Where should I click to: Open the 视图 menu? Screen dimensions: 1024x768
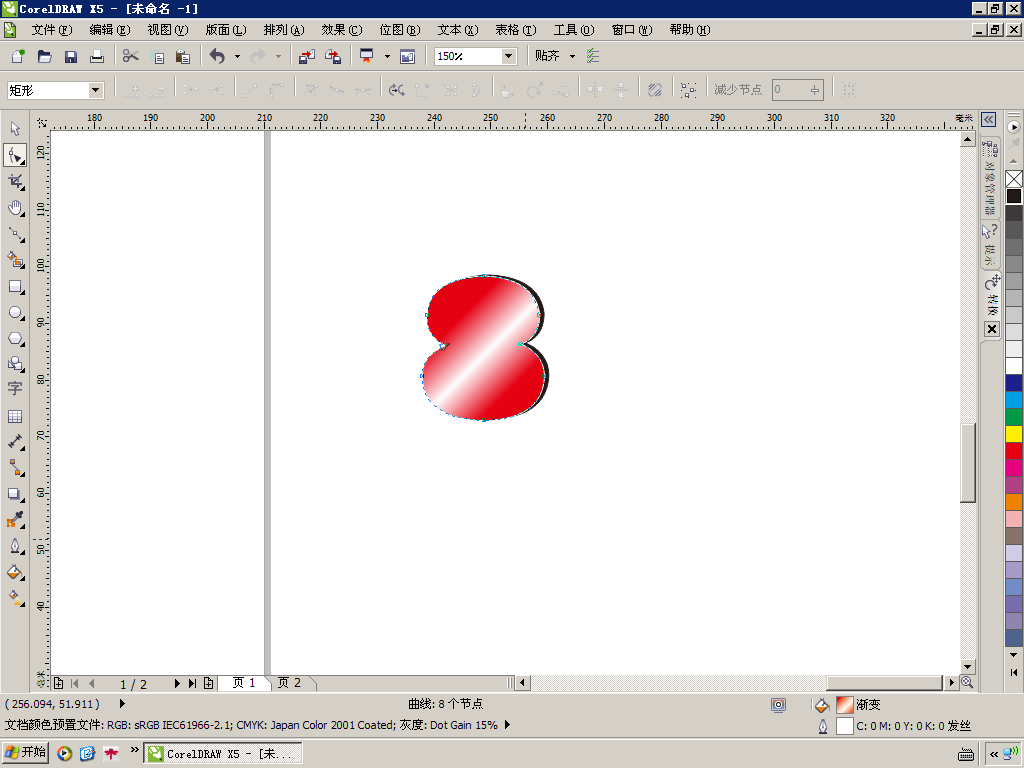pyautogui.click(x=168, y=30)
